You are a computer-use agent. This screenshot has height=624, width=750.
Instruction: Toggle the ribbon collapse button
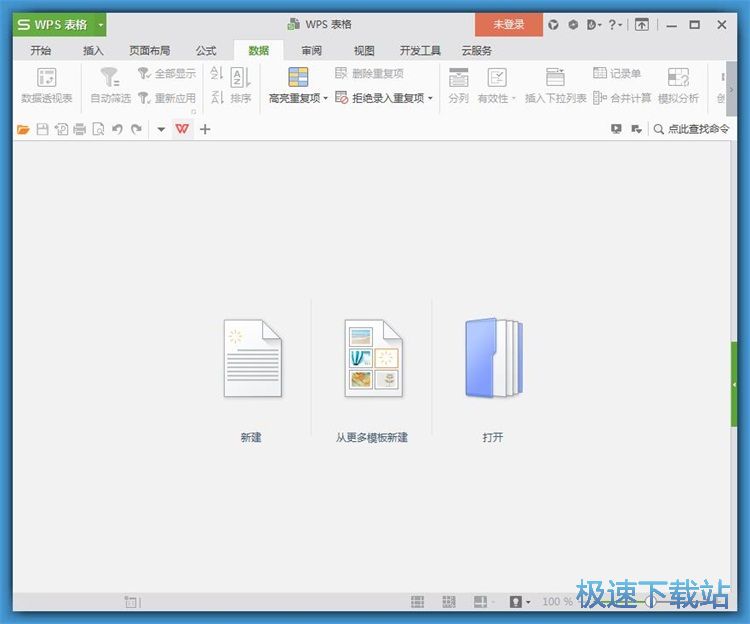[x=642, y=25]
